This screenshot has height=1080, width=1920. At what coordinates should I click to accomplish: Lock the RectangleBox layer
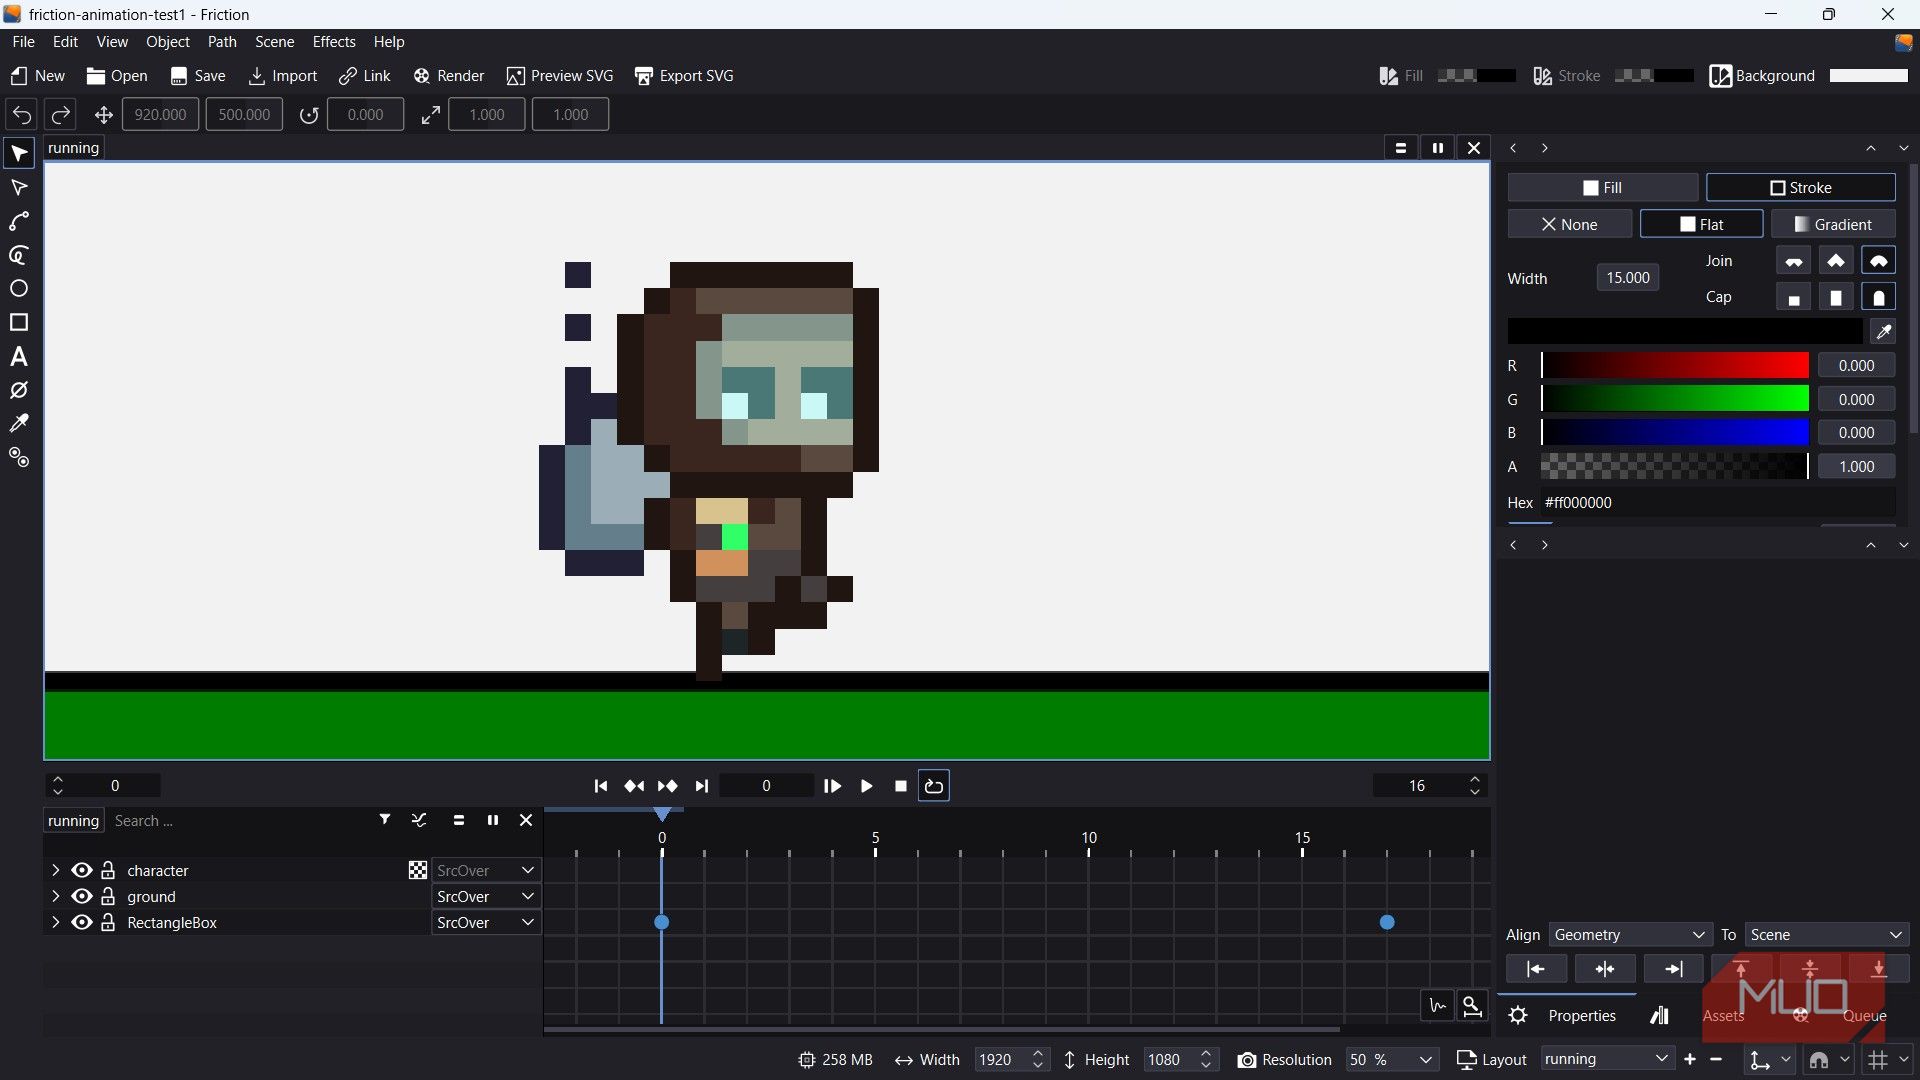click(108, 923)
